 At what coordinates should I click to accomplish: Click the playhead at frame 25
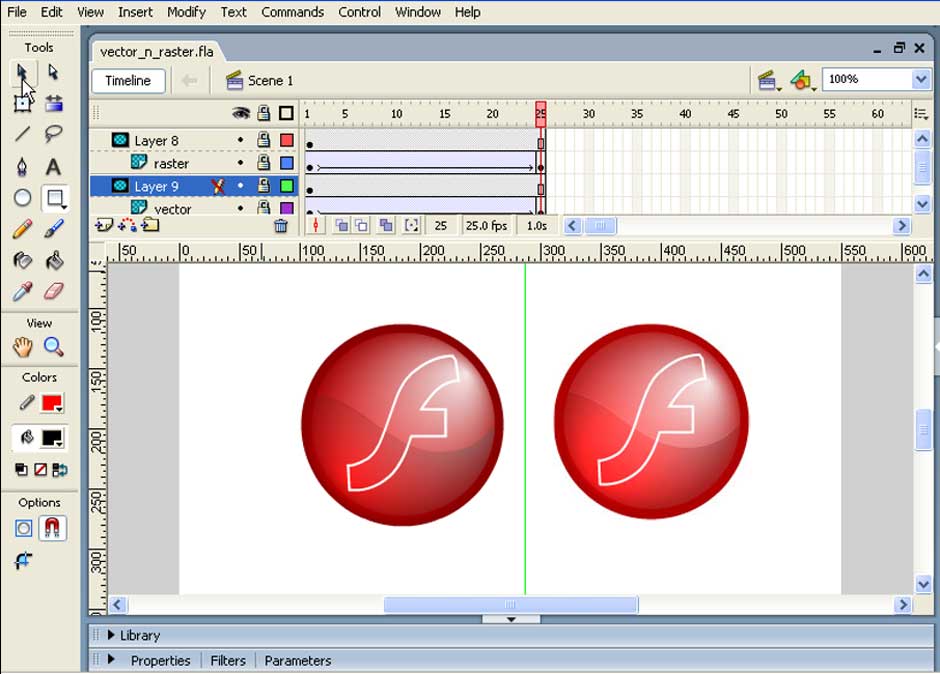541,113
